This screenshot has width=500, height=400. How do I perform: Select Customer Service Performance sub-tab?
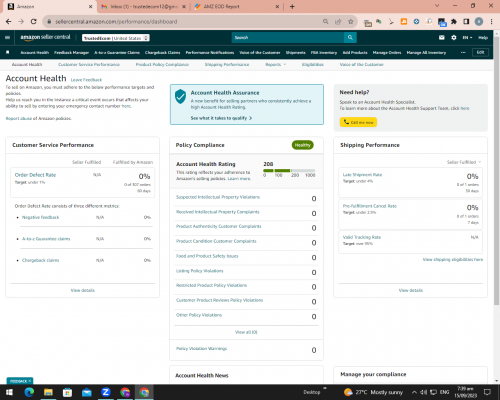point(89,64)
